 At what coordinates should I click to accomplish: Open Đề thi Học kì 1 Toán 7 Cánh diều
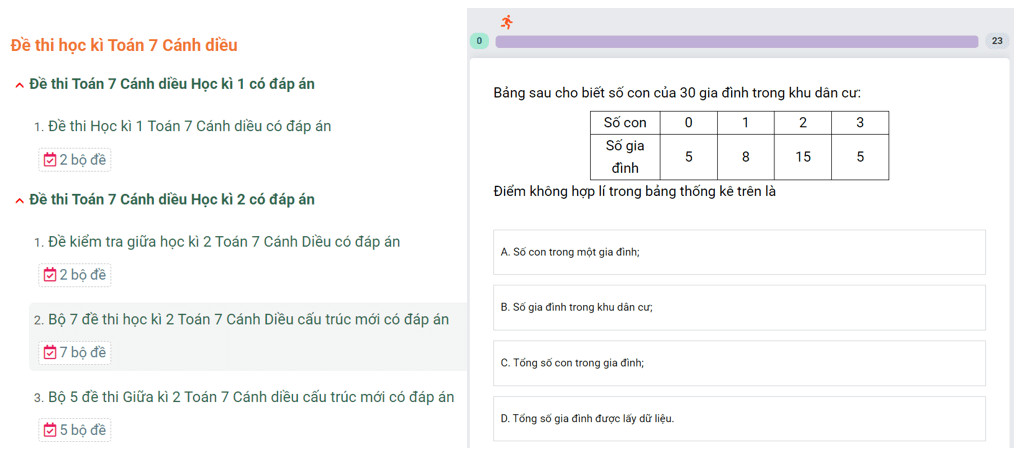pos(189,126)
